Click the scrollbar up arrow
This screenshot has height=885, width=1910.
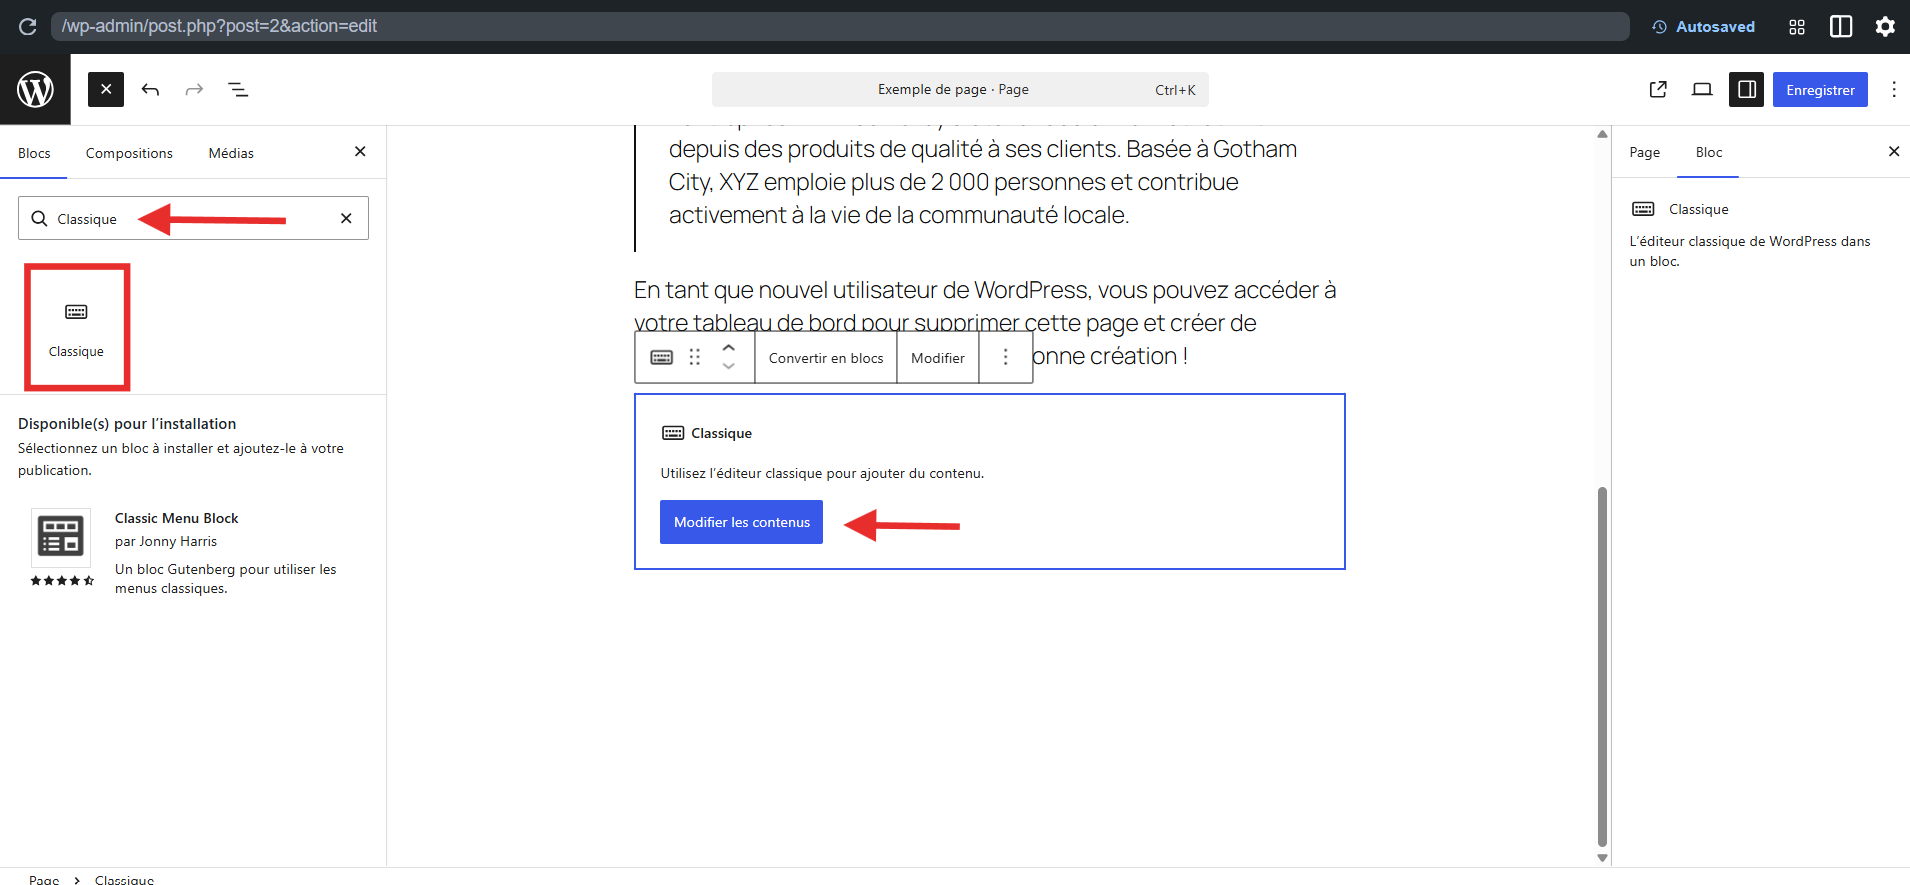[x=1602, y=134]
